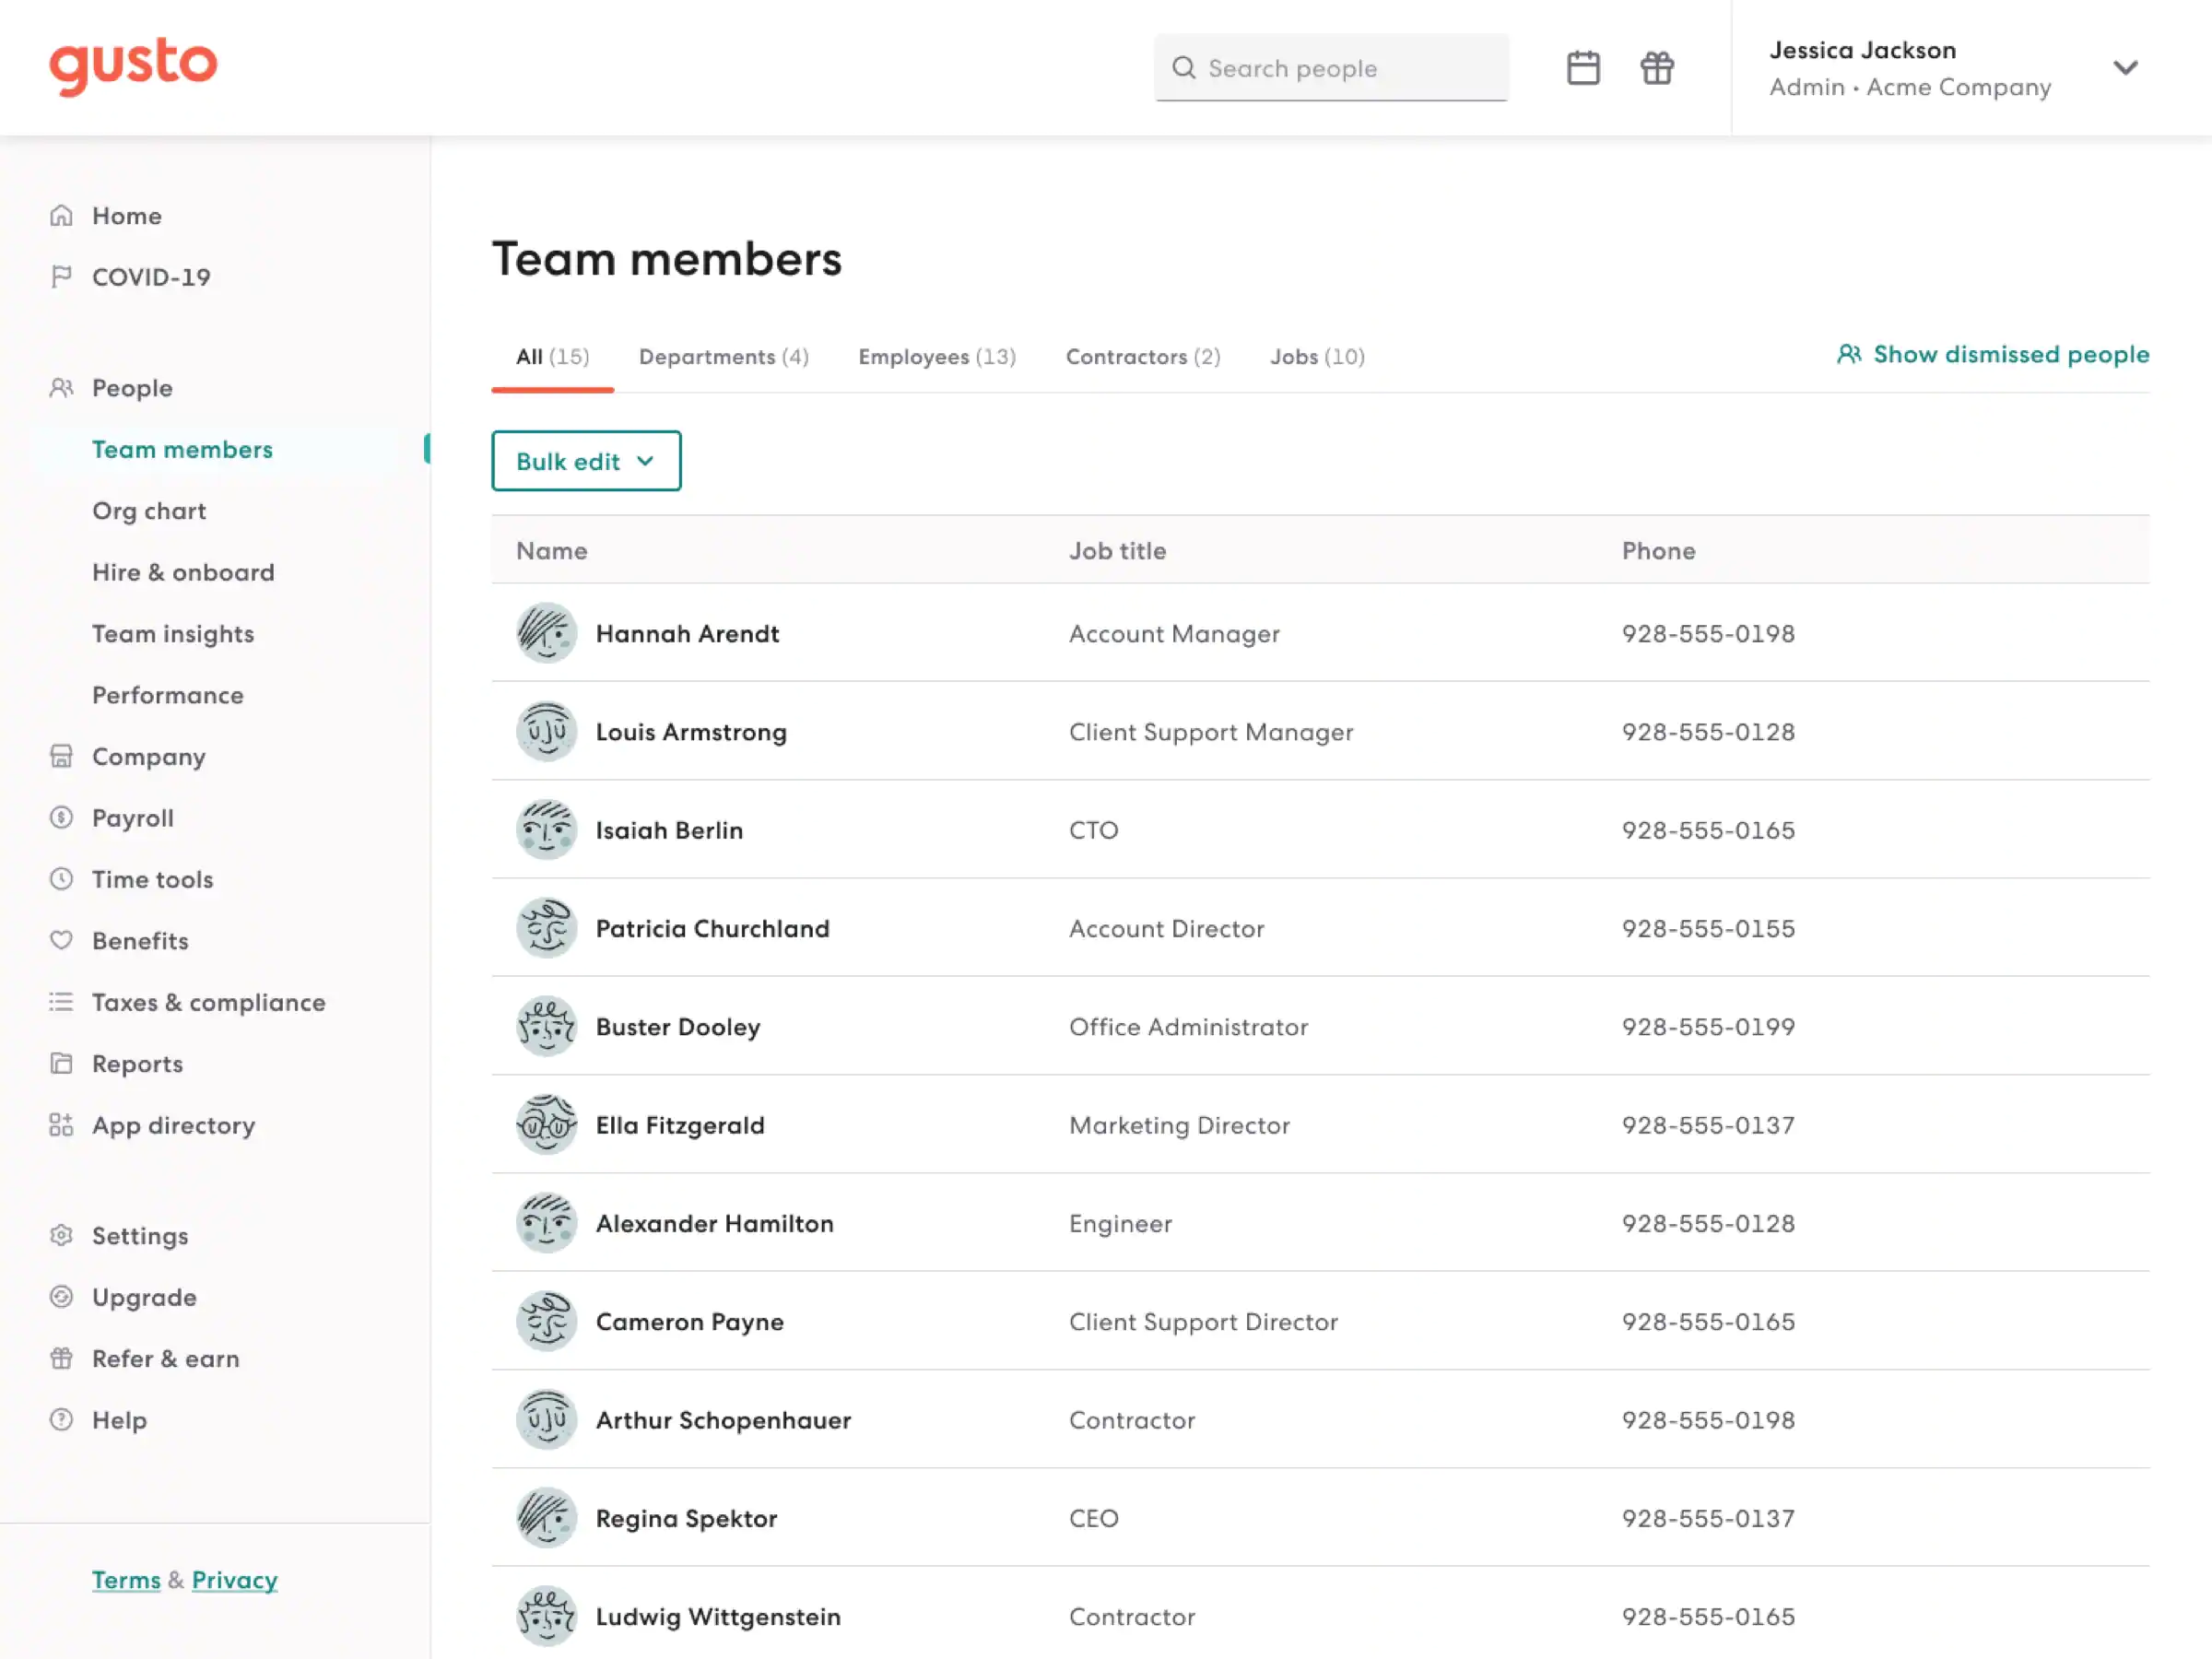
Task: Expand the Jessica Jackson account chevron
Action: 2125,68
